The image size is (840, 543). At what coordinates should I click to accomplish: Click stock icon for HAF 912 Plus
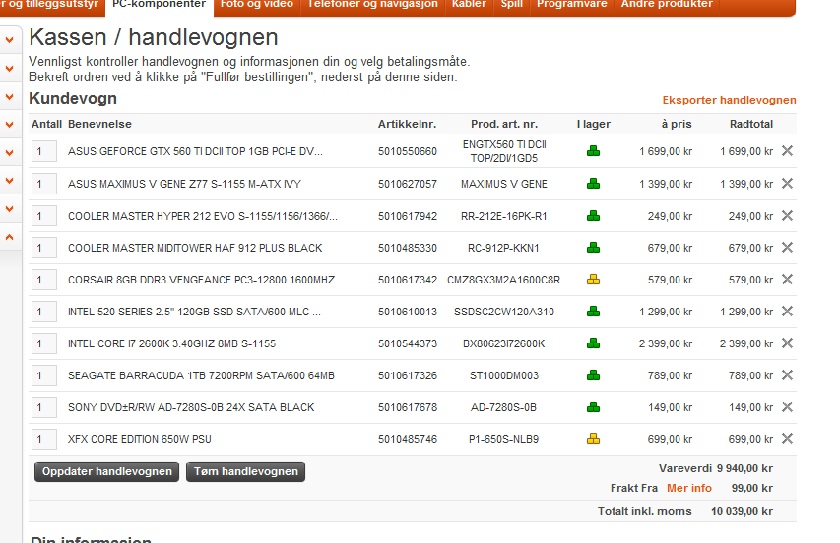pyautogui.click(x=594, y=248)
